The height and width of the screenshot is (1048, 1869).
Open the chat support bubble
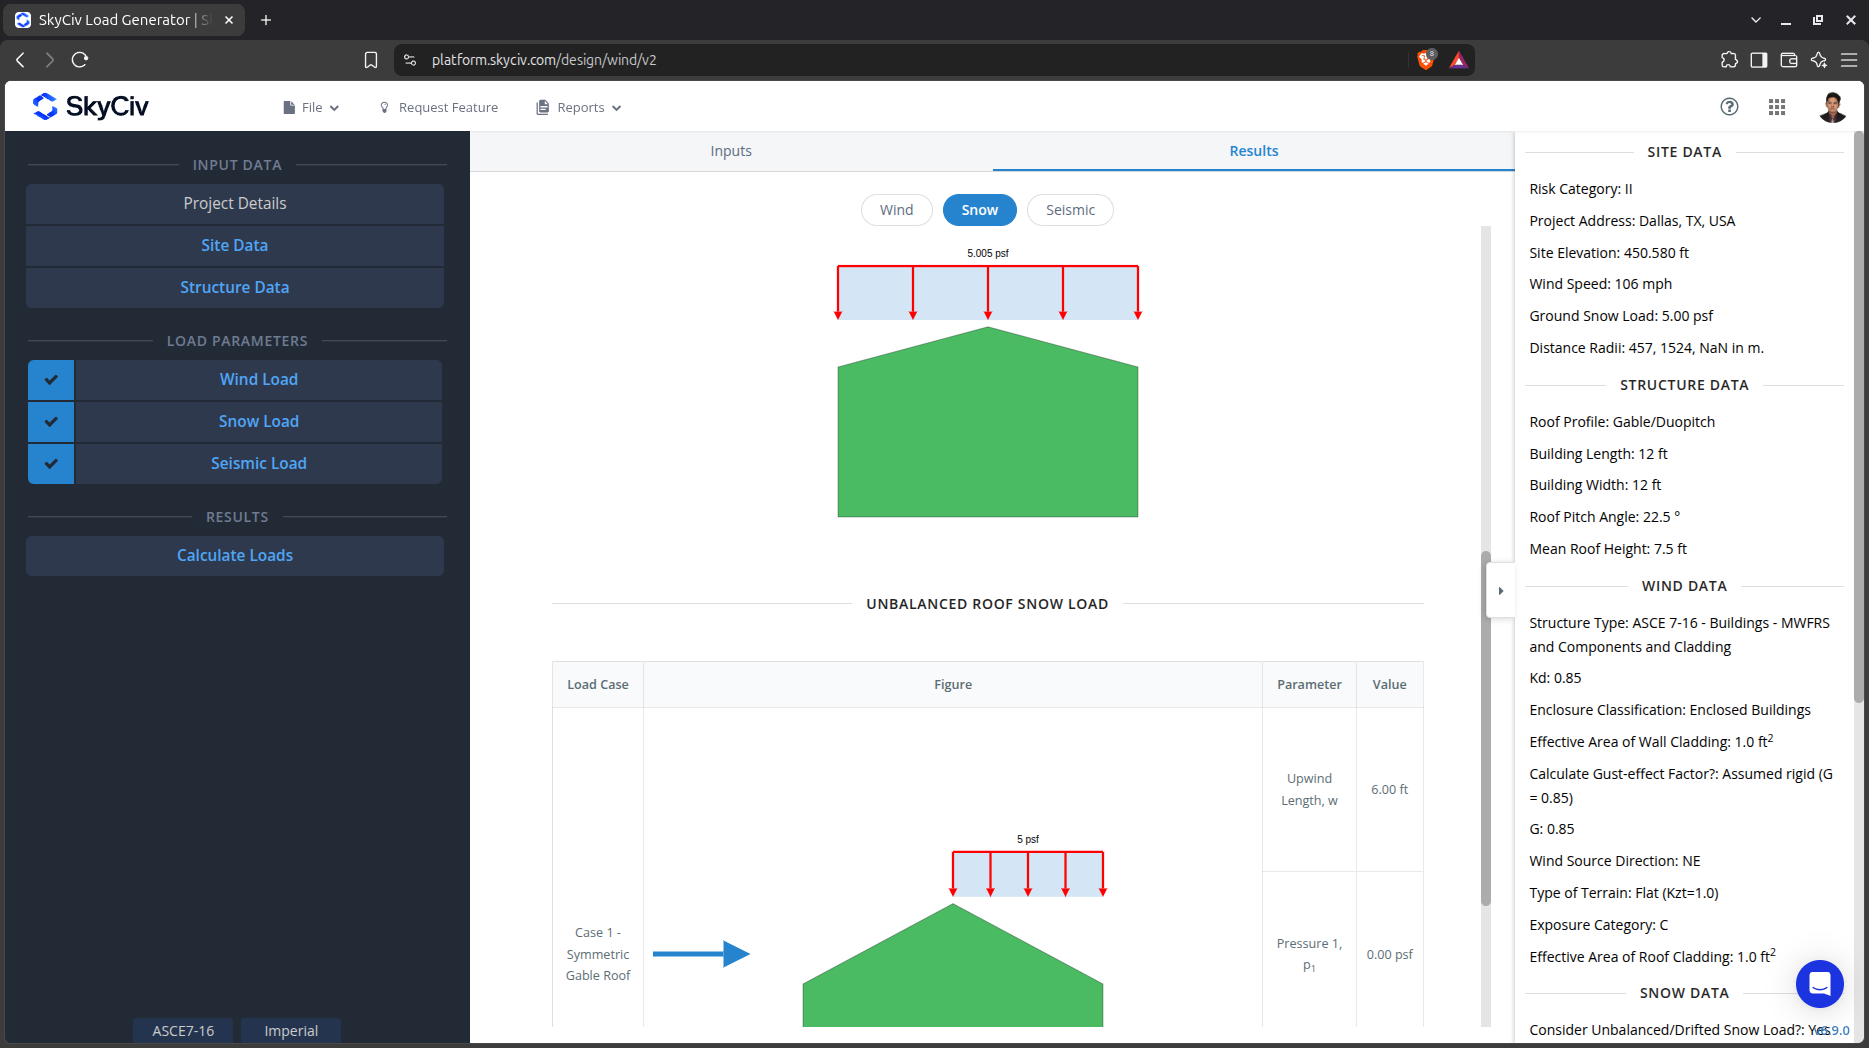pos(1819,984)
